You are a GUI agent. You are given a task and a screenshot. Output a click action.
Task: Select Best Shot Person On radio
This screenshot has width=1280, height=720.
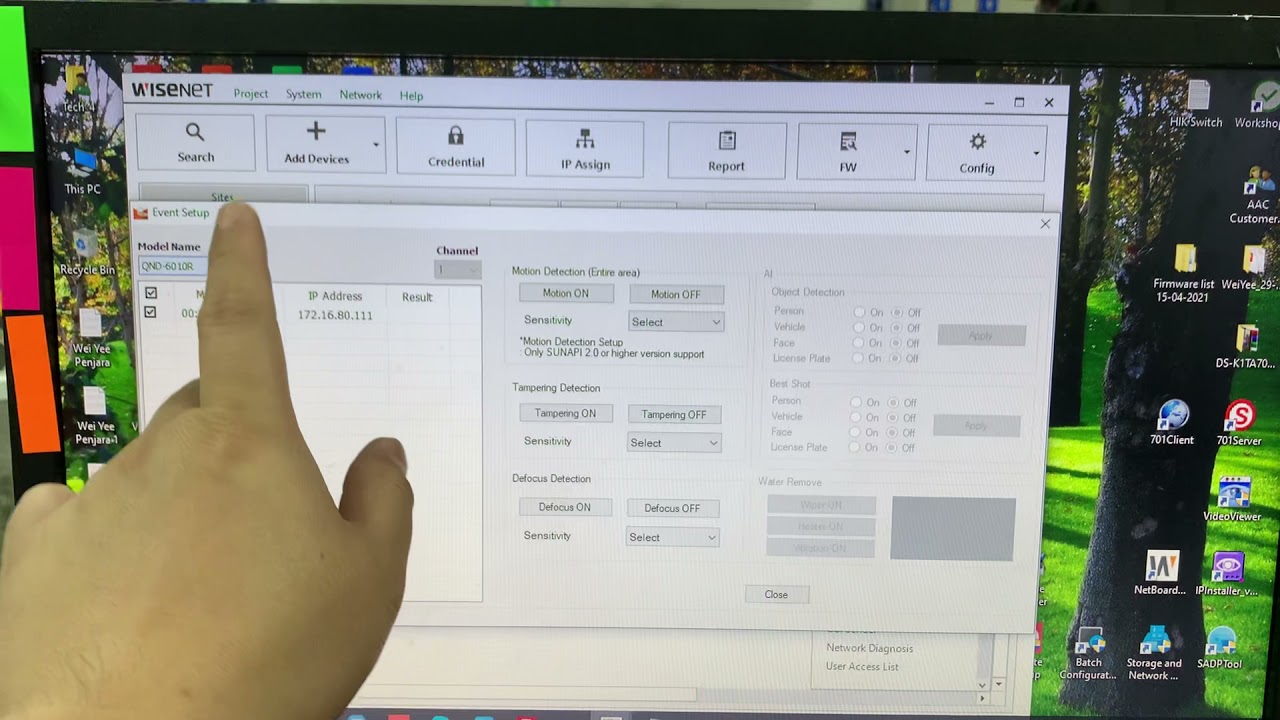click(856, 402)
